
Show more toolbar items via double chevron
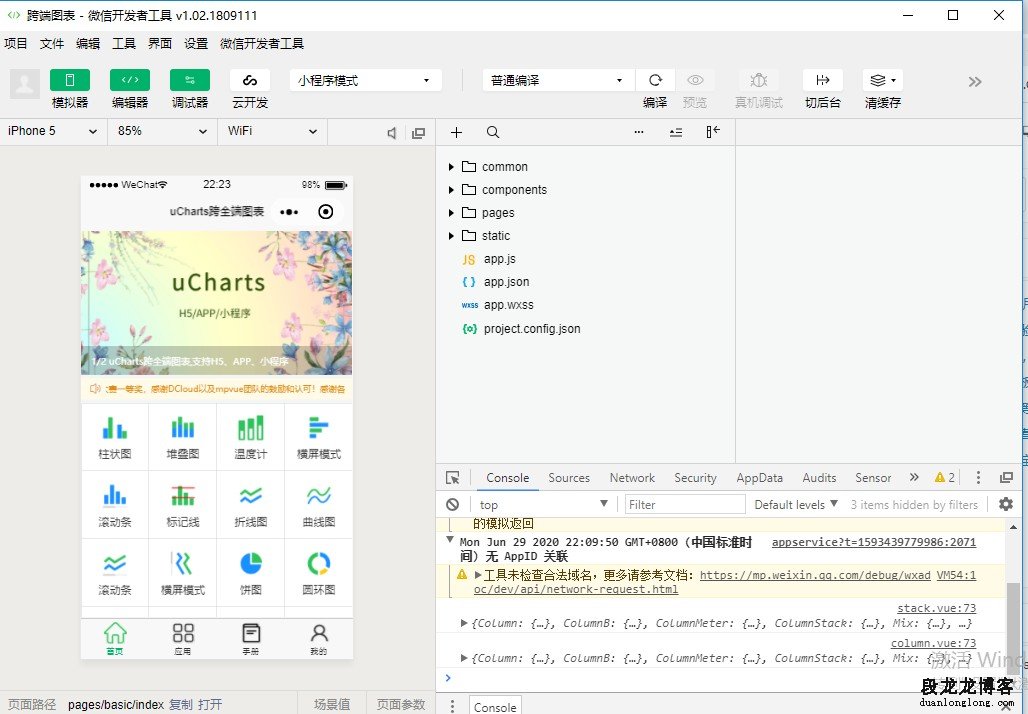(975, 82)
